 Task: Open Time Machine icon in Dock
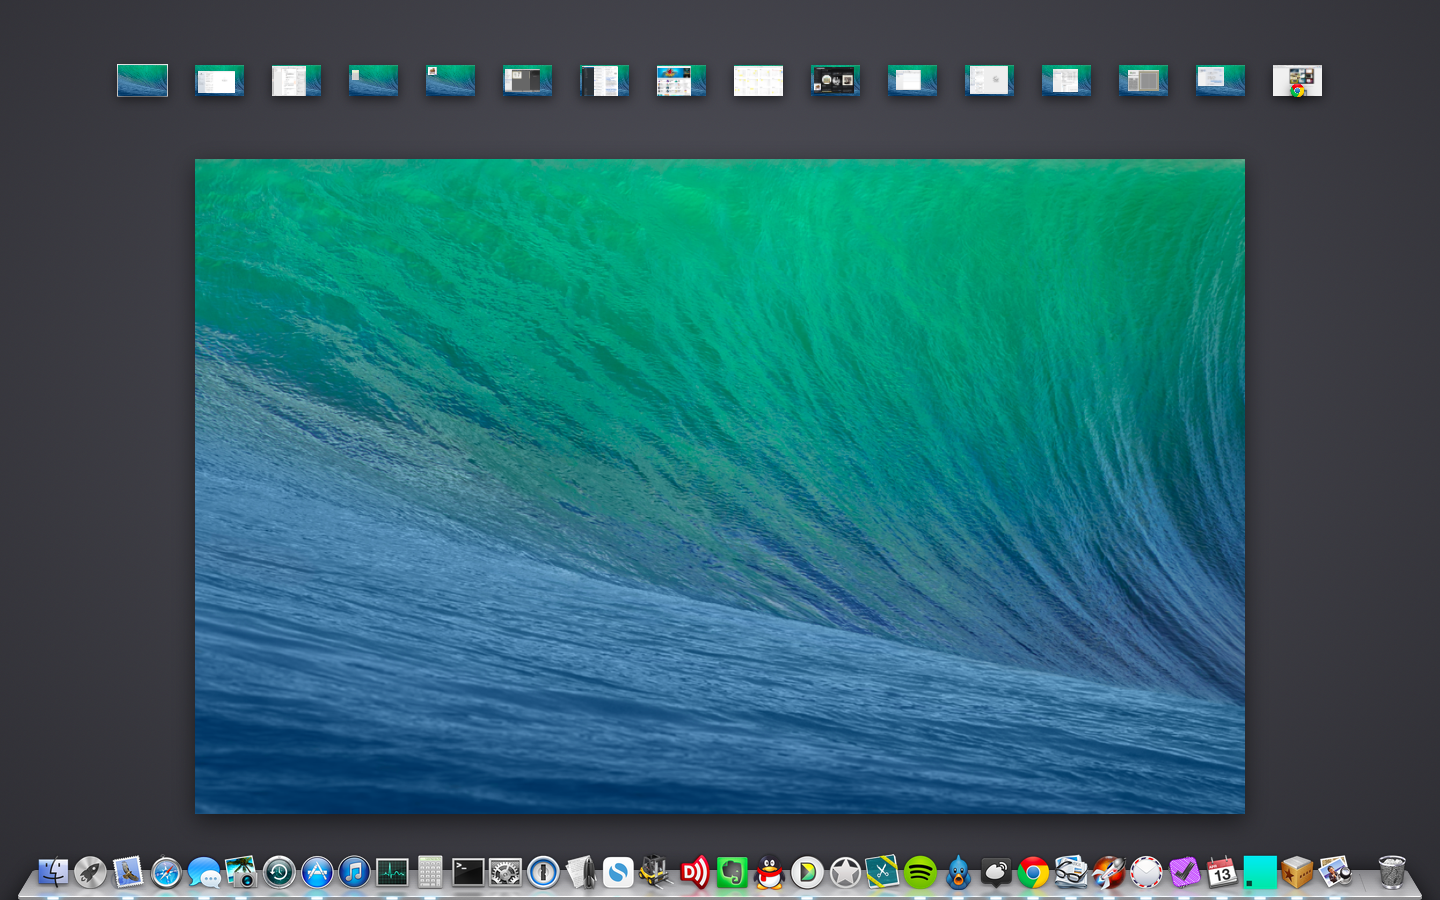point(279,872)
